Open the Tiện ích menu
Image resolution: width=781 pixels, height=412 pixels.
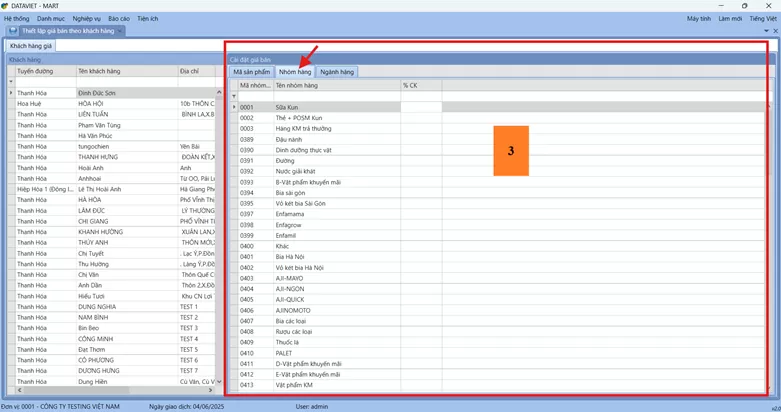pyautogui.click(x=147, y=18)
